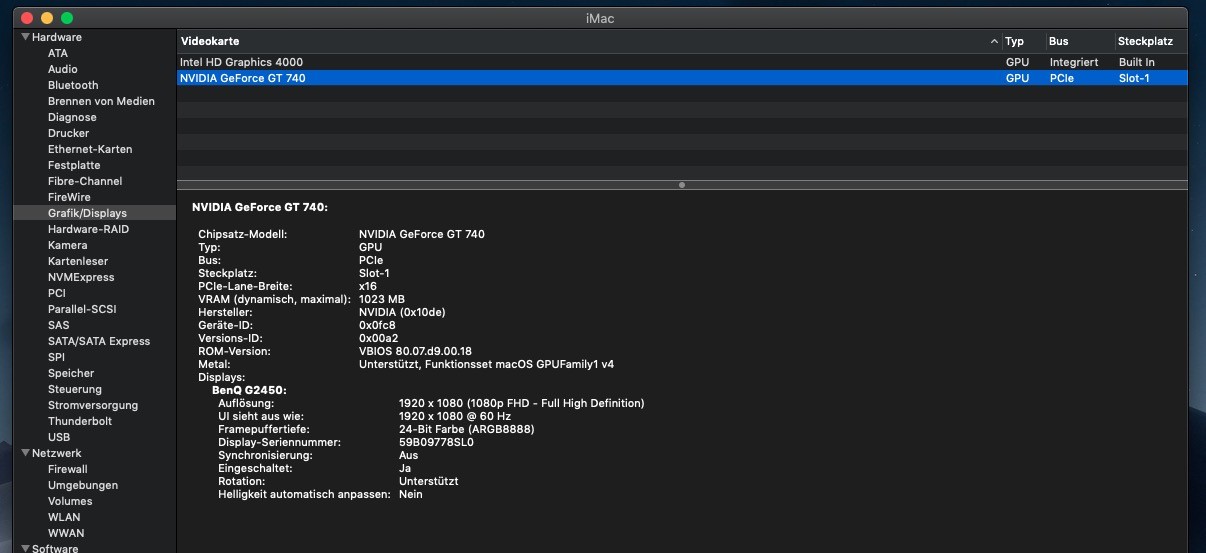Collapse the Hardware section triangle
The height and width of the screenshot is (553, 1206).
click(x=25, y=37)
